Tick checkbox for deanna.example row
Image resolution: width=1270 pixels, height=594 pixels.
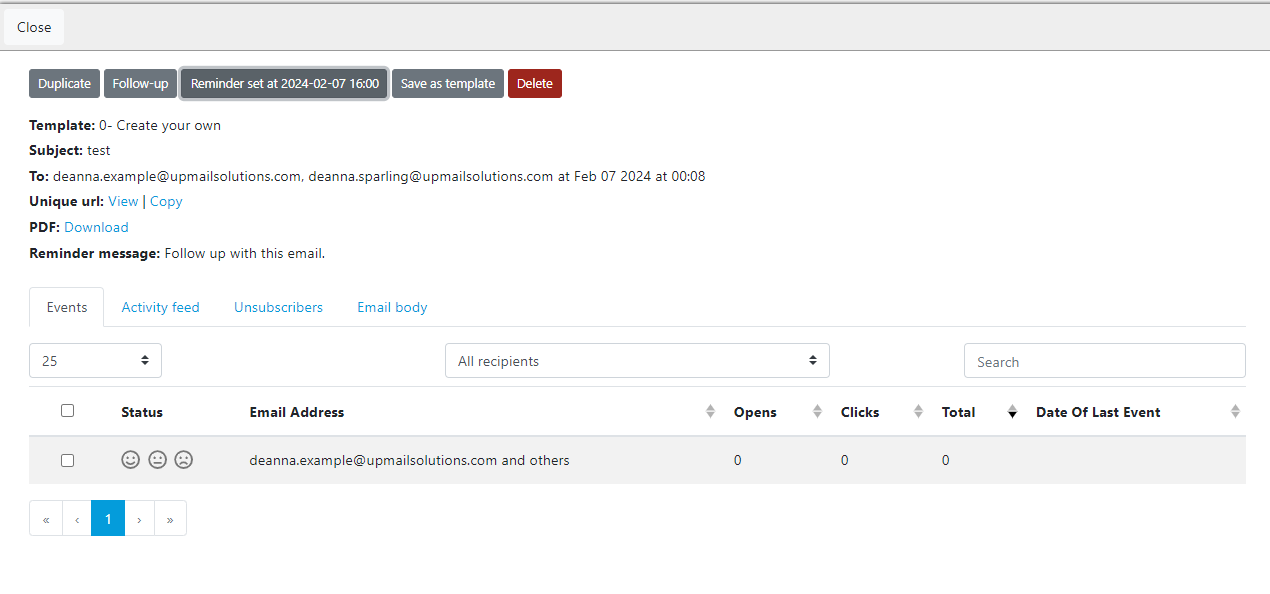(67, 460)
